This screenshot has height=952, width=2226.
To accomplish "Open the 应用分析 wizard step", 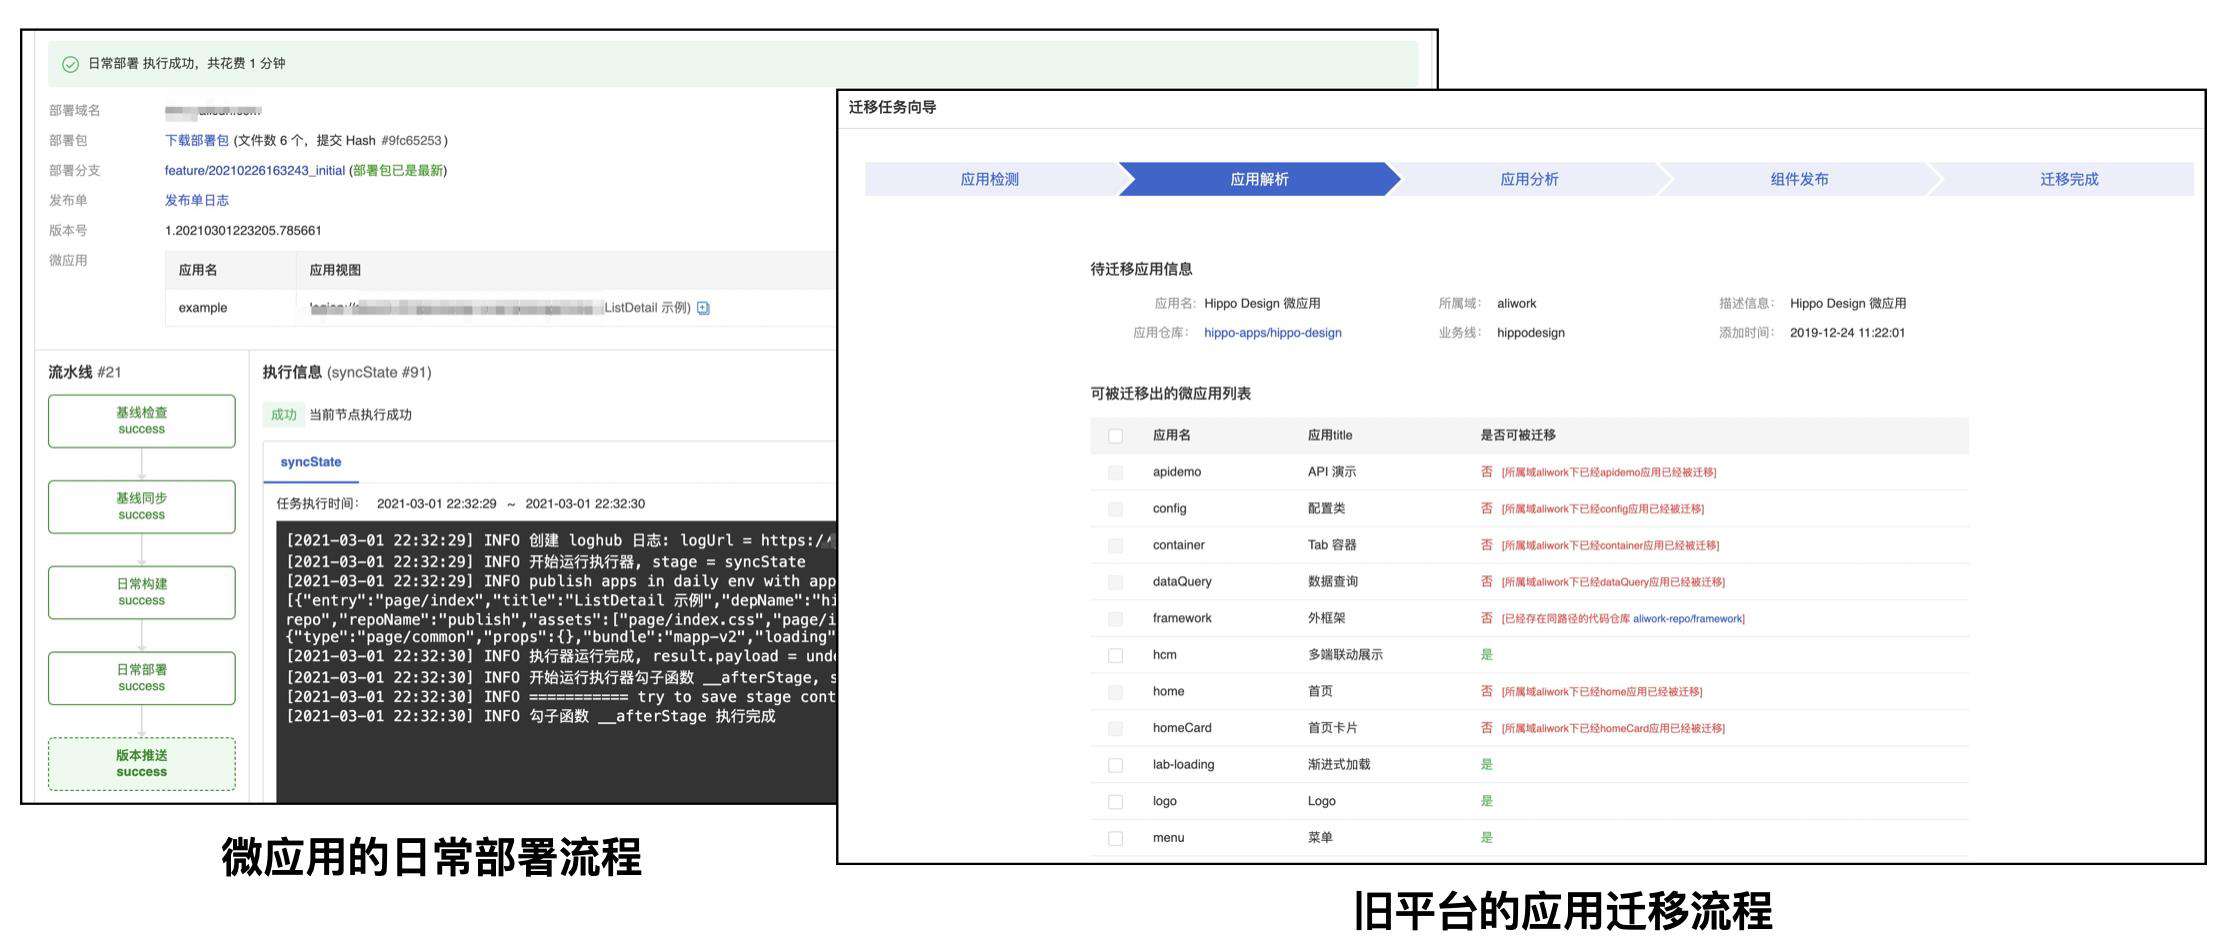I will (1529, 179).
